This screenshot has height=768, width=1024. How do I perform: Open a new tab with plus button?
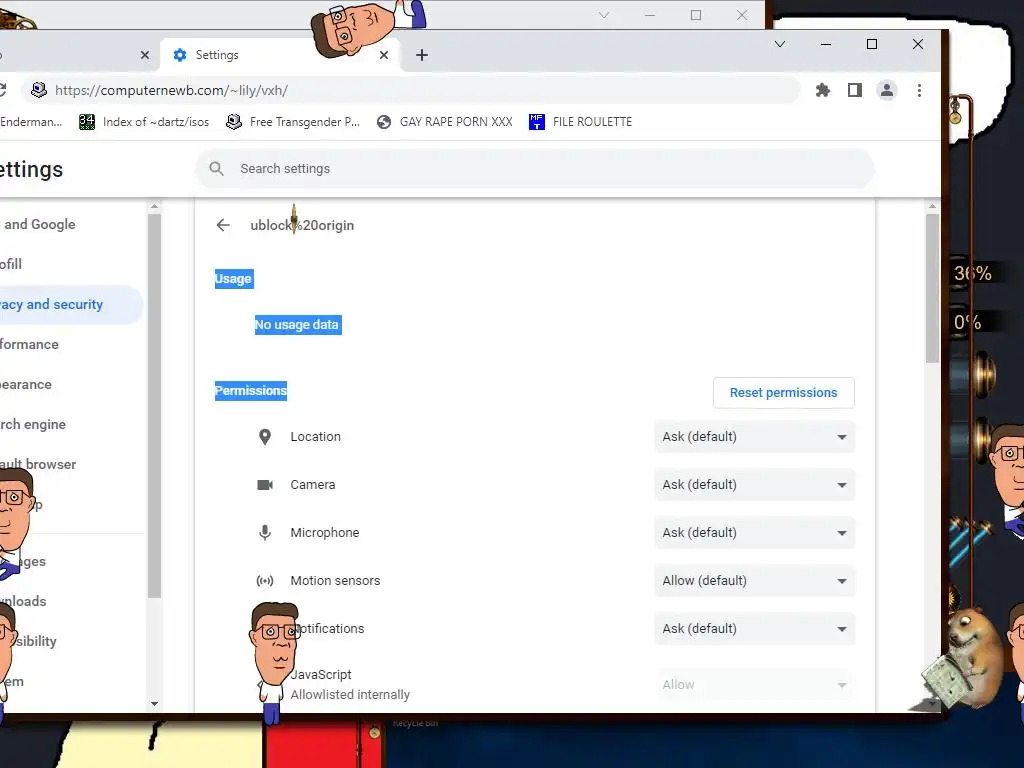point(422,55)
